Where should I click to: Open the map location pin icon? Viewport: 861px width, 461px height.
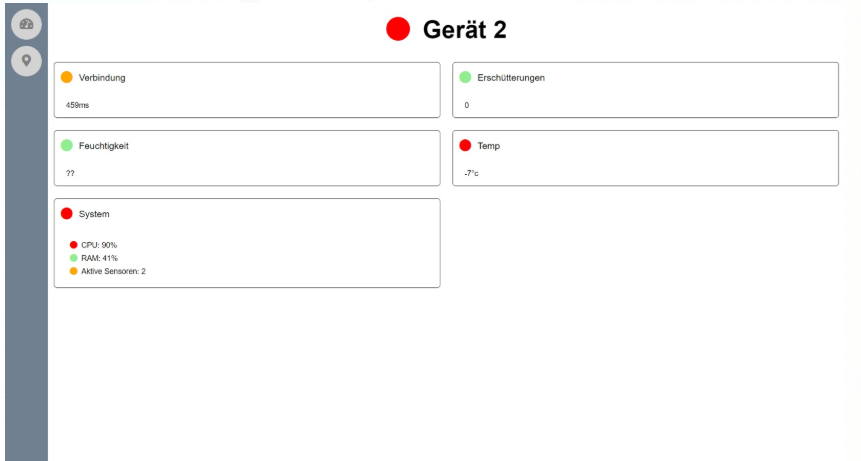[x=26, y=60]
